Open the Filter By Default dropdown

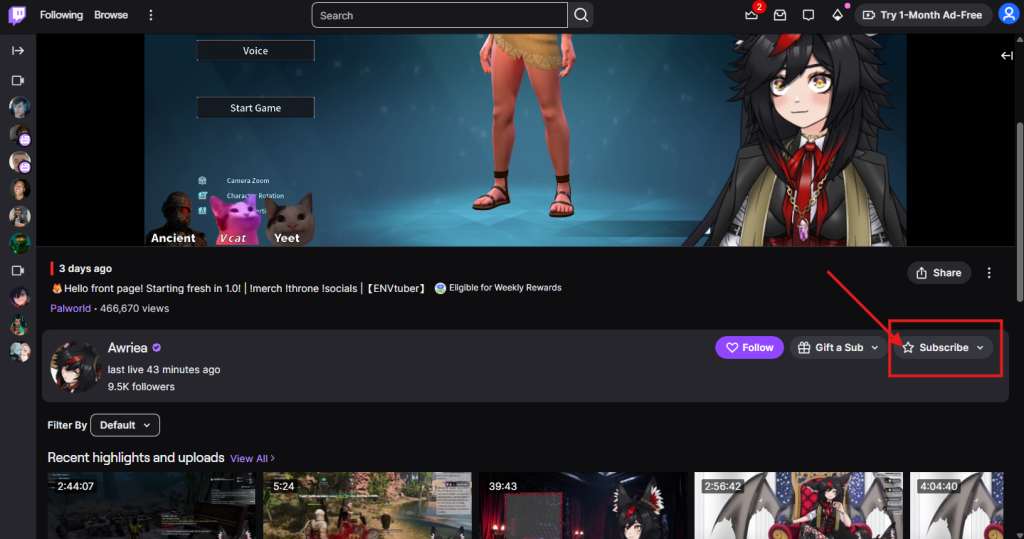pyautogui.click(x=125, y=425)
